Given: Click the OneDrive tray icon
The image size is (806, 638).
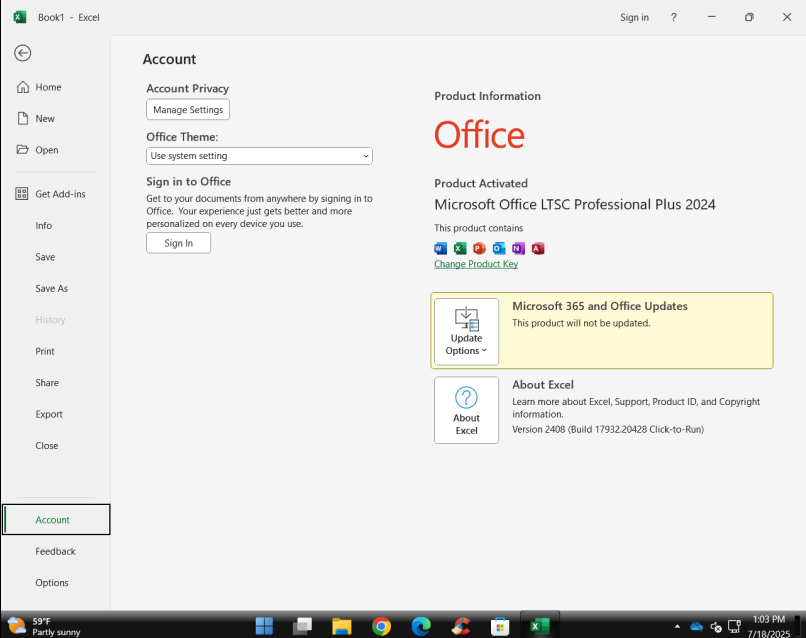Looking at the screenshot, I should pos(697,626).
